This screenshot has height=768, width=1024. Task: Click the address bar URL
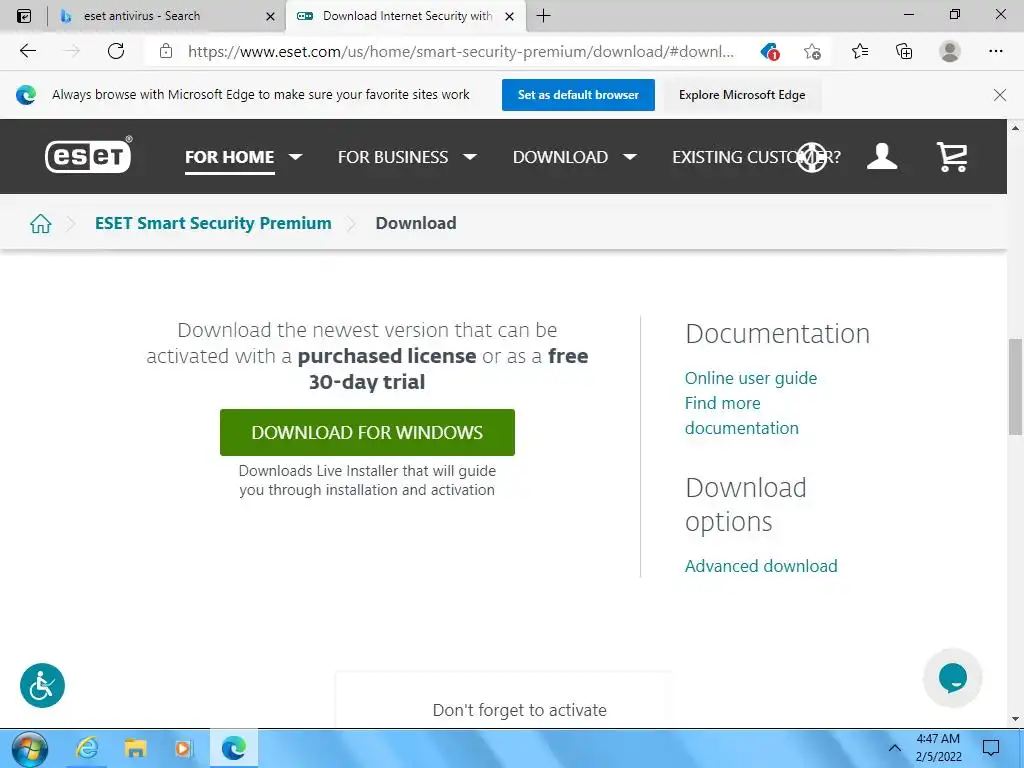(460, 52)
